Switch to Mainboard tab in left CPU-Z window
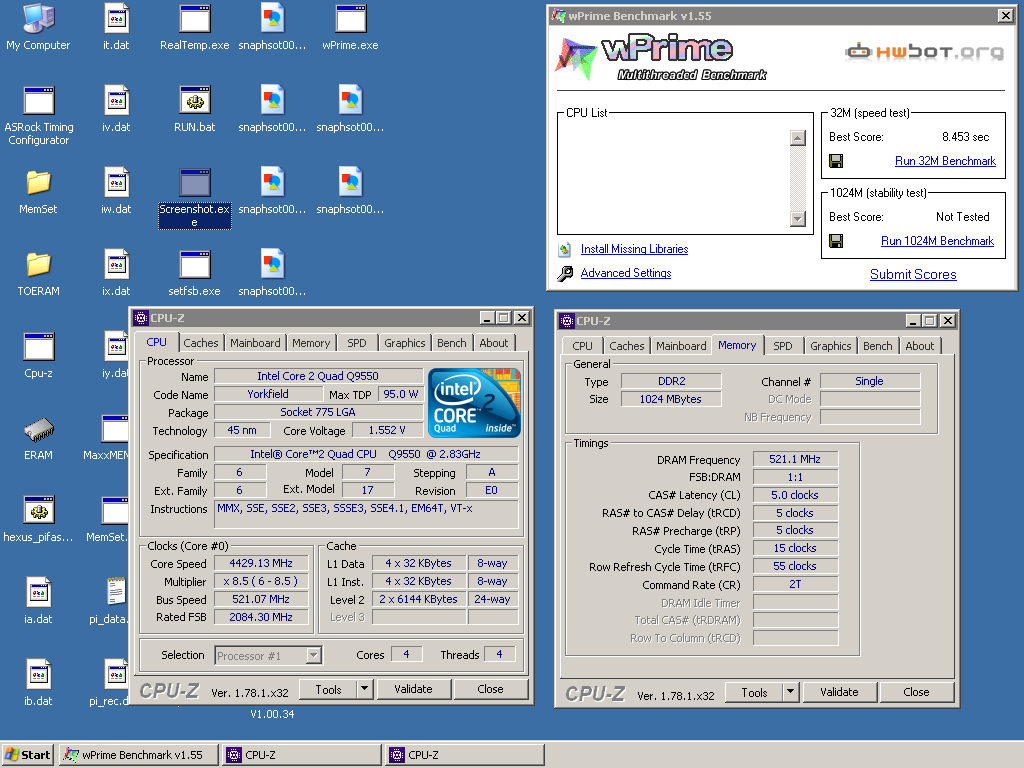The height and width of the screenshot is (768, 1024). pyautogui.click(x=255, y=343)
